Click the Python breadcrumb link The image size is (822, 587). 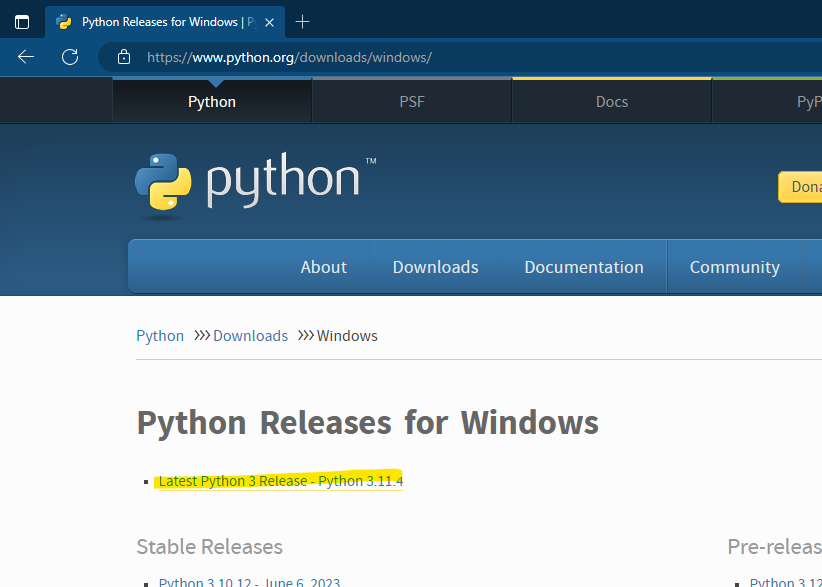160,336
